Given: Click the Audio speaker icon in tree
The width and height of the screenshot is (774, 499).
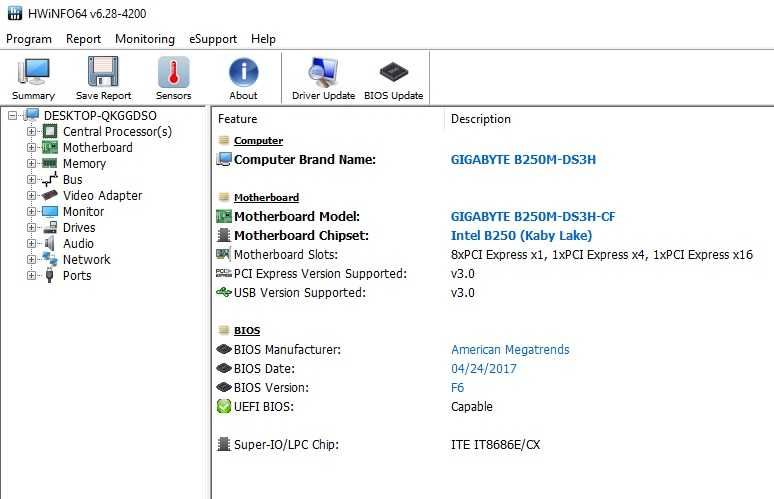Looking at the screenshot, I should [49, 243].
